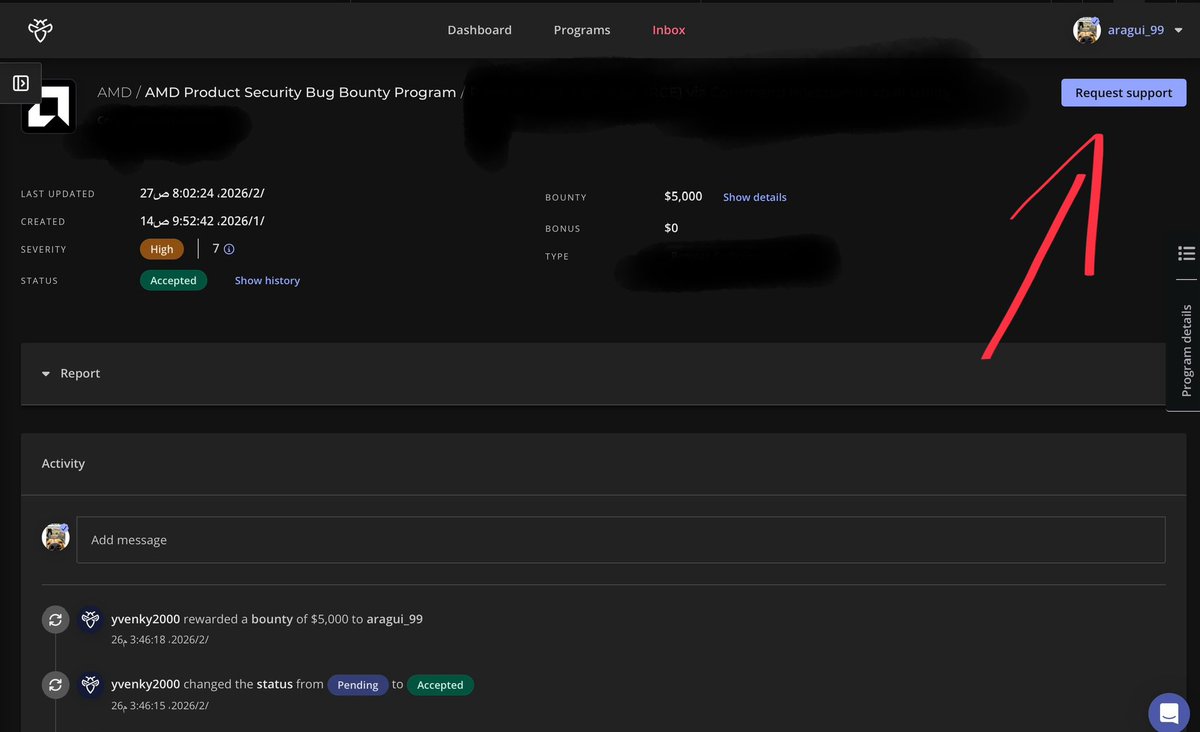The image size is (1200, 732).
Task: Click the $0 bonus value
Action: tap(671, 228)
